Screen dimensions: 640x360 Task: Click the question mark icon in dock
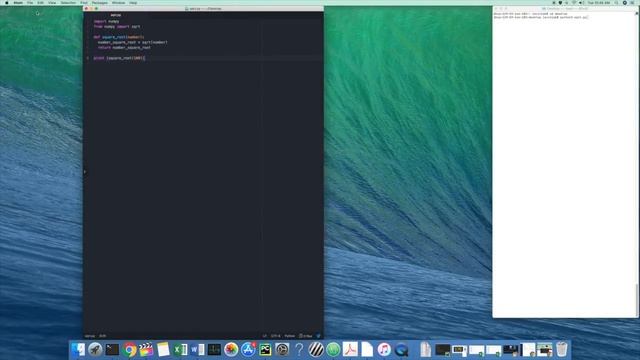pyautogui.click(x=299, y=350)
